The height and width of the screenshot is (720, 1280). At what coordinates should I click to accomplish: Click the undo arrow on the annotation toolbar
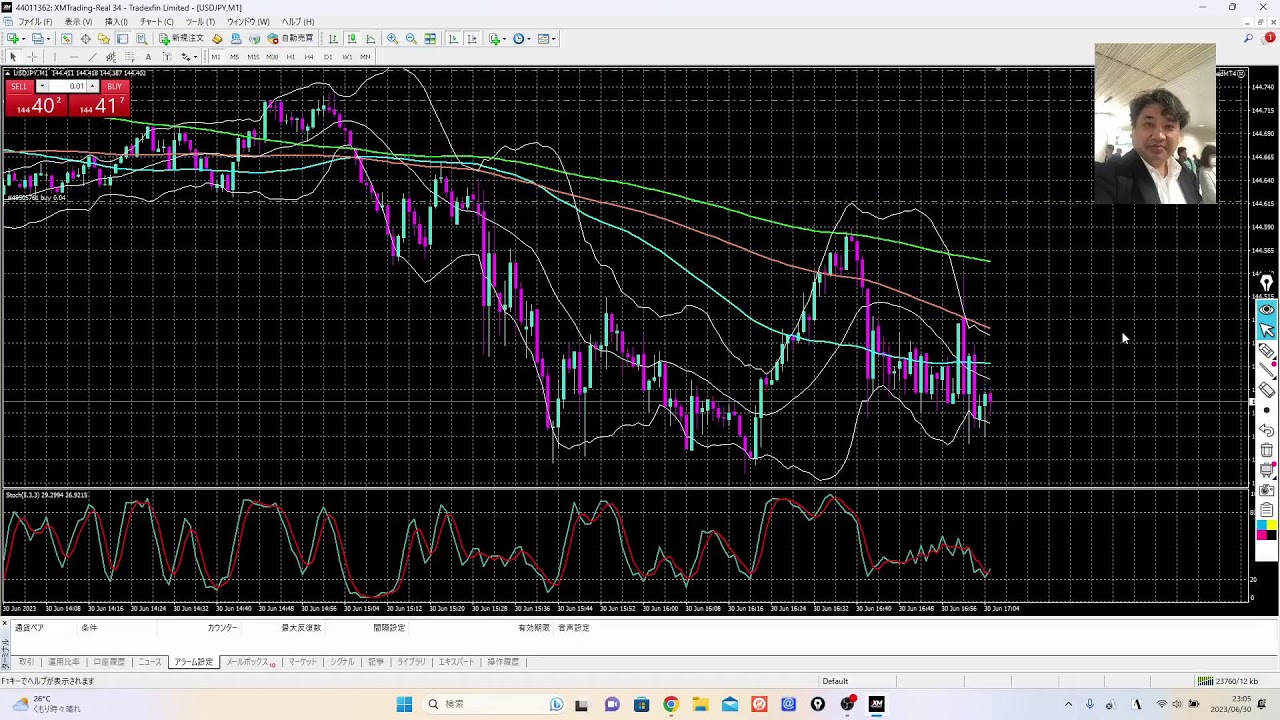pyautogui.click(x=1267, y=430)
